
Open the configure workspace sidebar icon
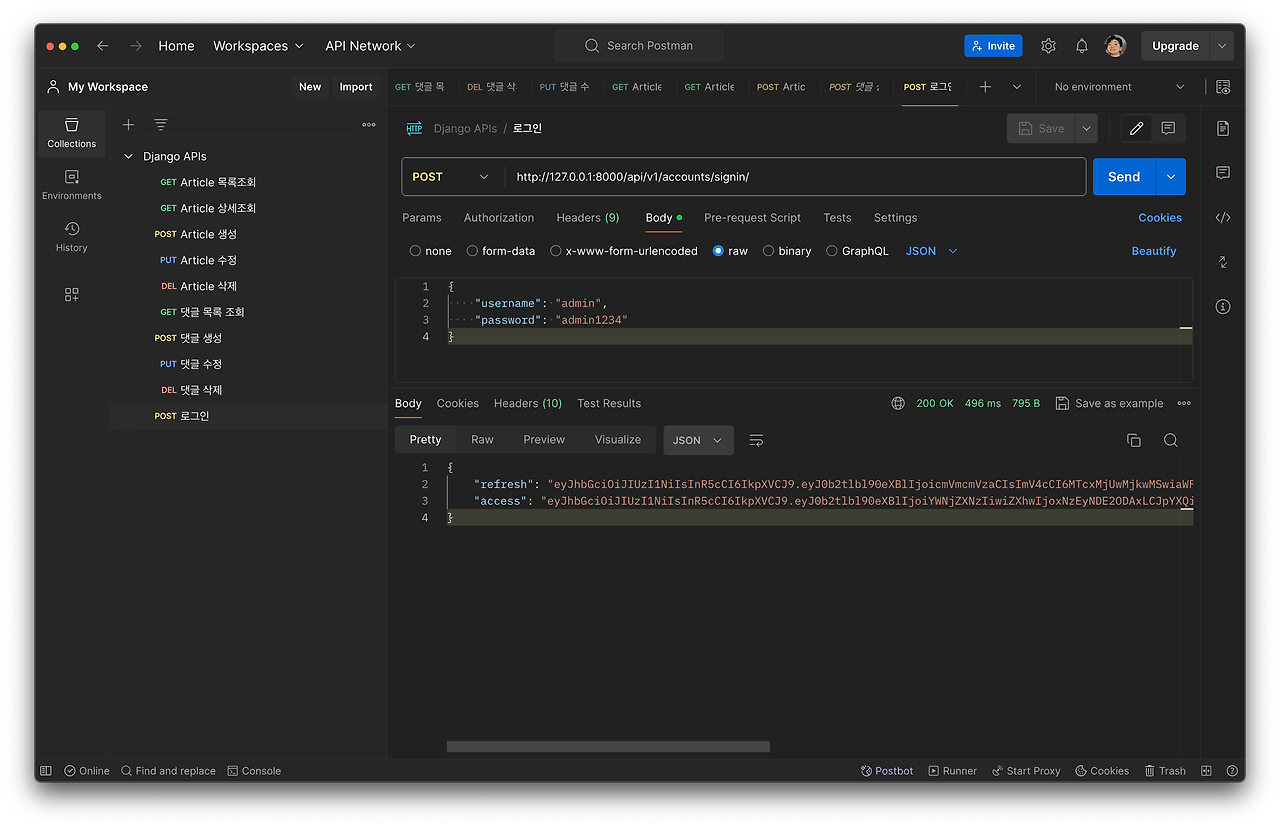pyautogui.click(x=72, y=294)
